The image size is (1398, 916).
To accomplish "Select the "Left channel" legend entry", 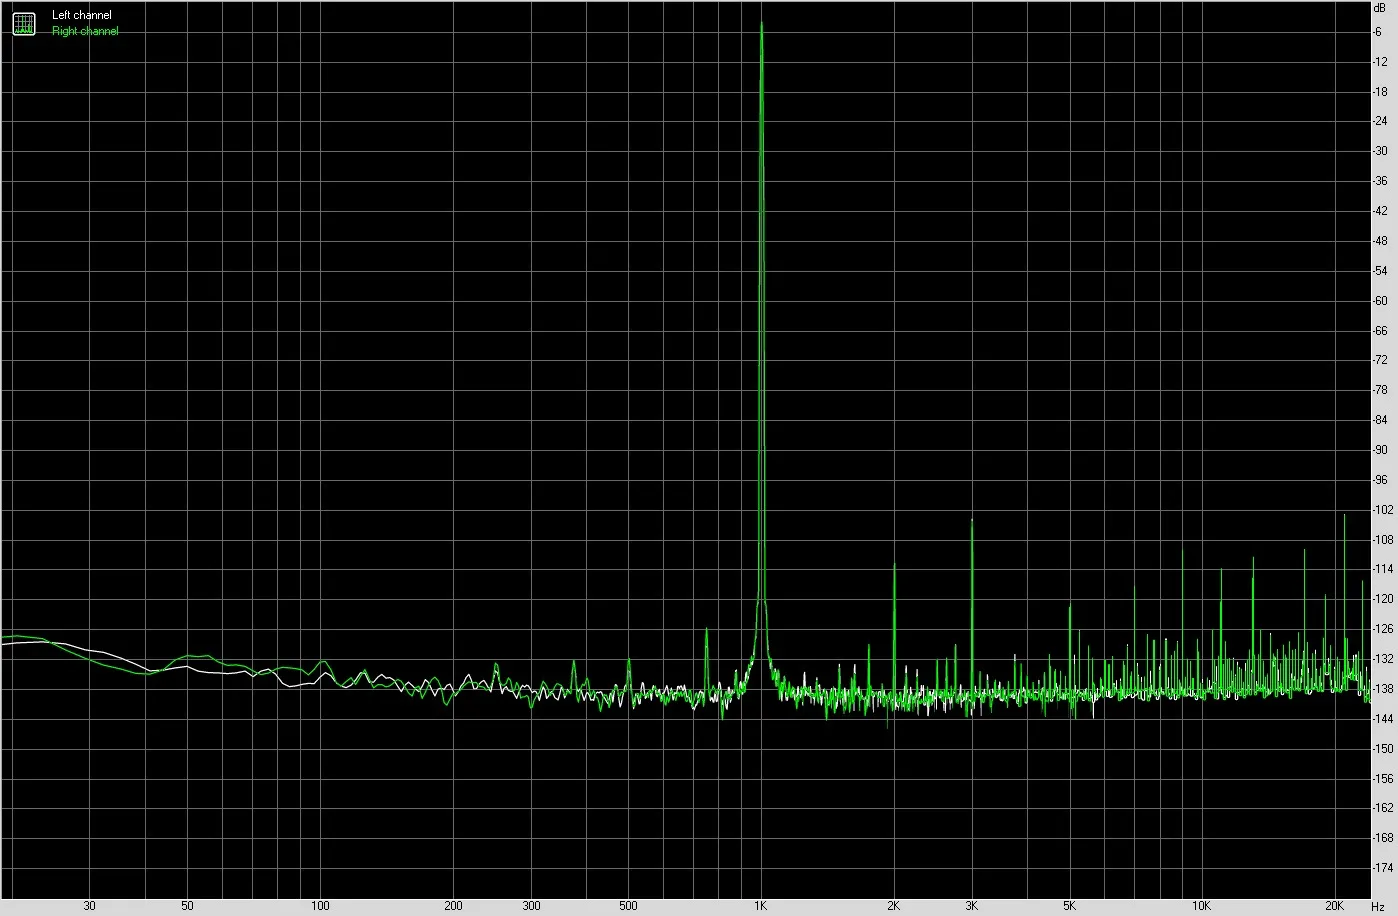I will (x=82, y=16).
